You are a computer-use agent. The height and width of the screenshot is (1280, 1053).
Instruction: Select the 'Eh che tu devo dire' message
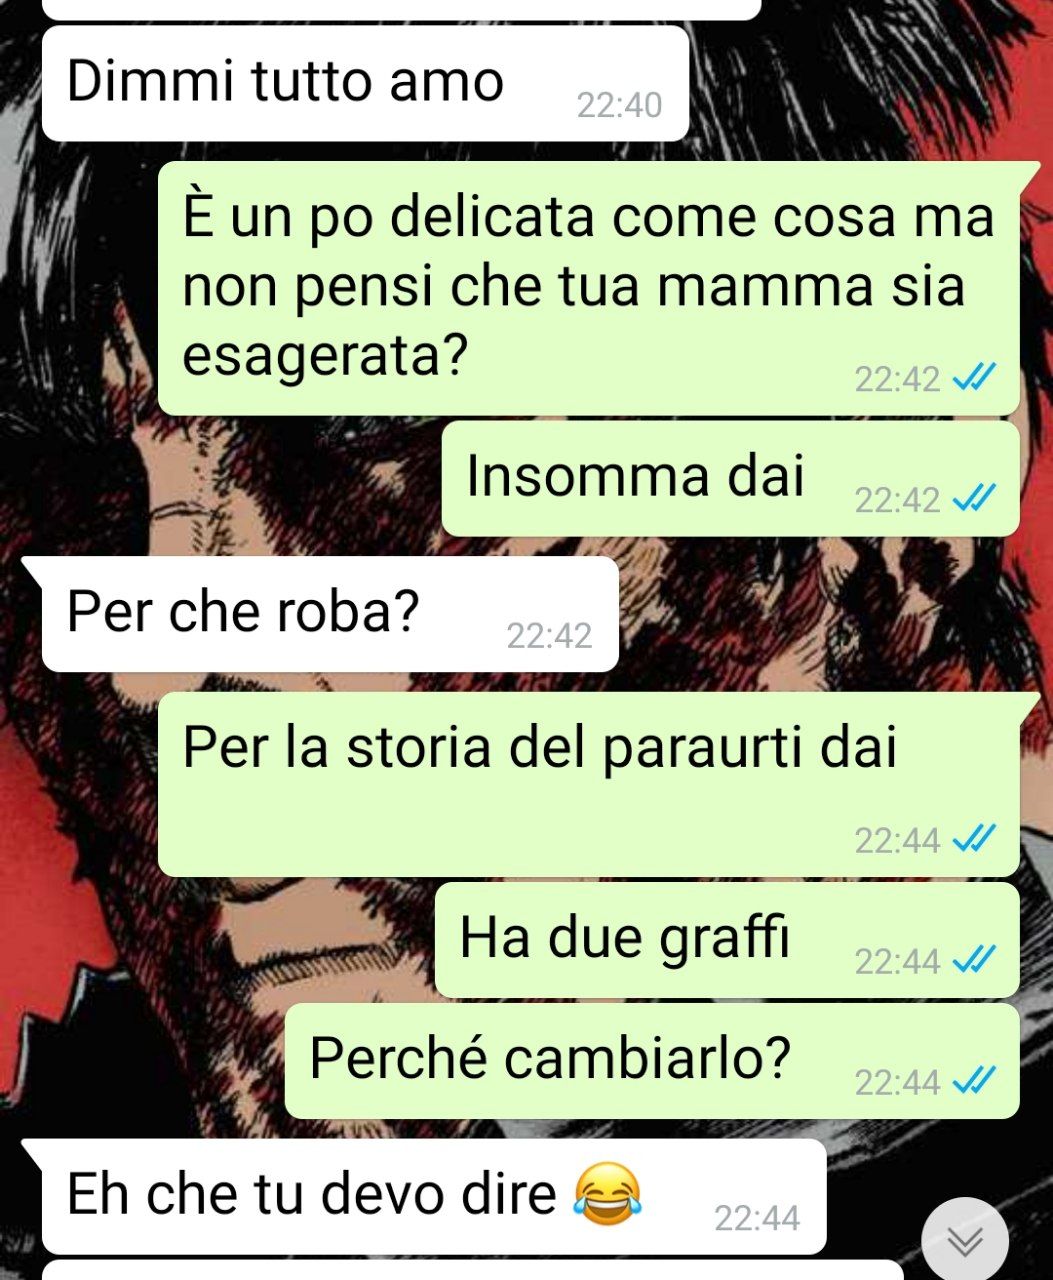click(434, 1197)
